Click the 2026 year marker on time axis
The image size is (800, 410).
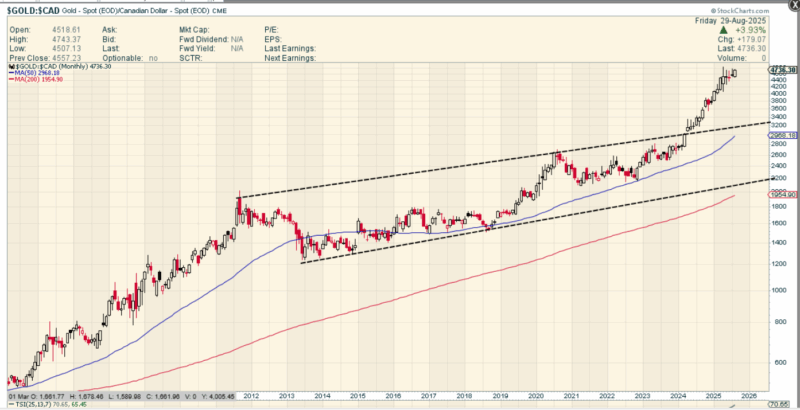(x=748, y=396)
